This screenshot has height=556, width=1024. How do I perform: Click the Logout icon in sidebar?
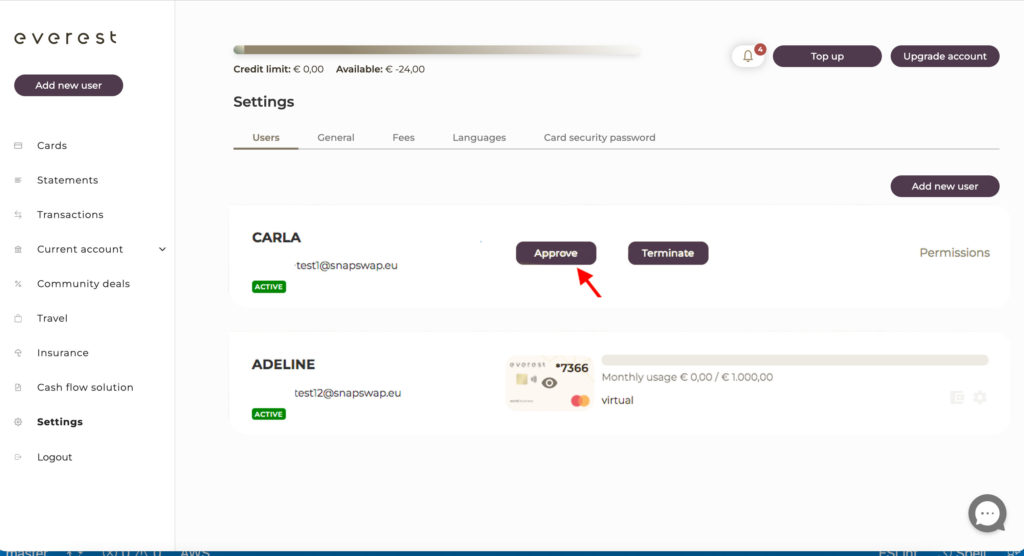click(x=18, y=457)
